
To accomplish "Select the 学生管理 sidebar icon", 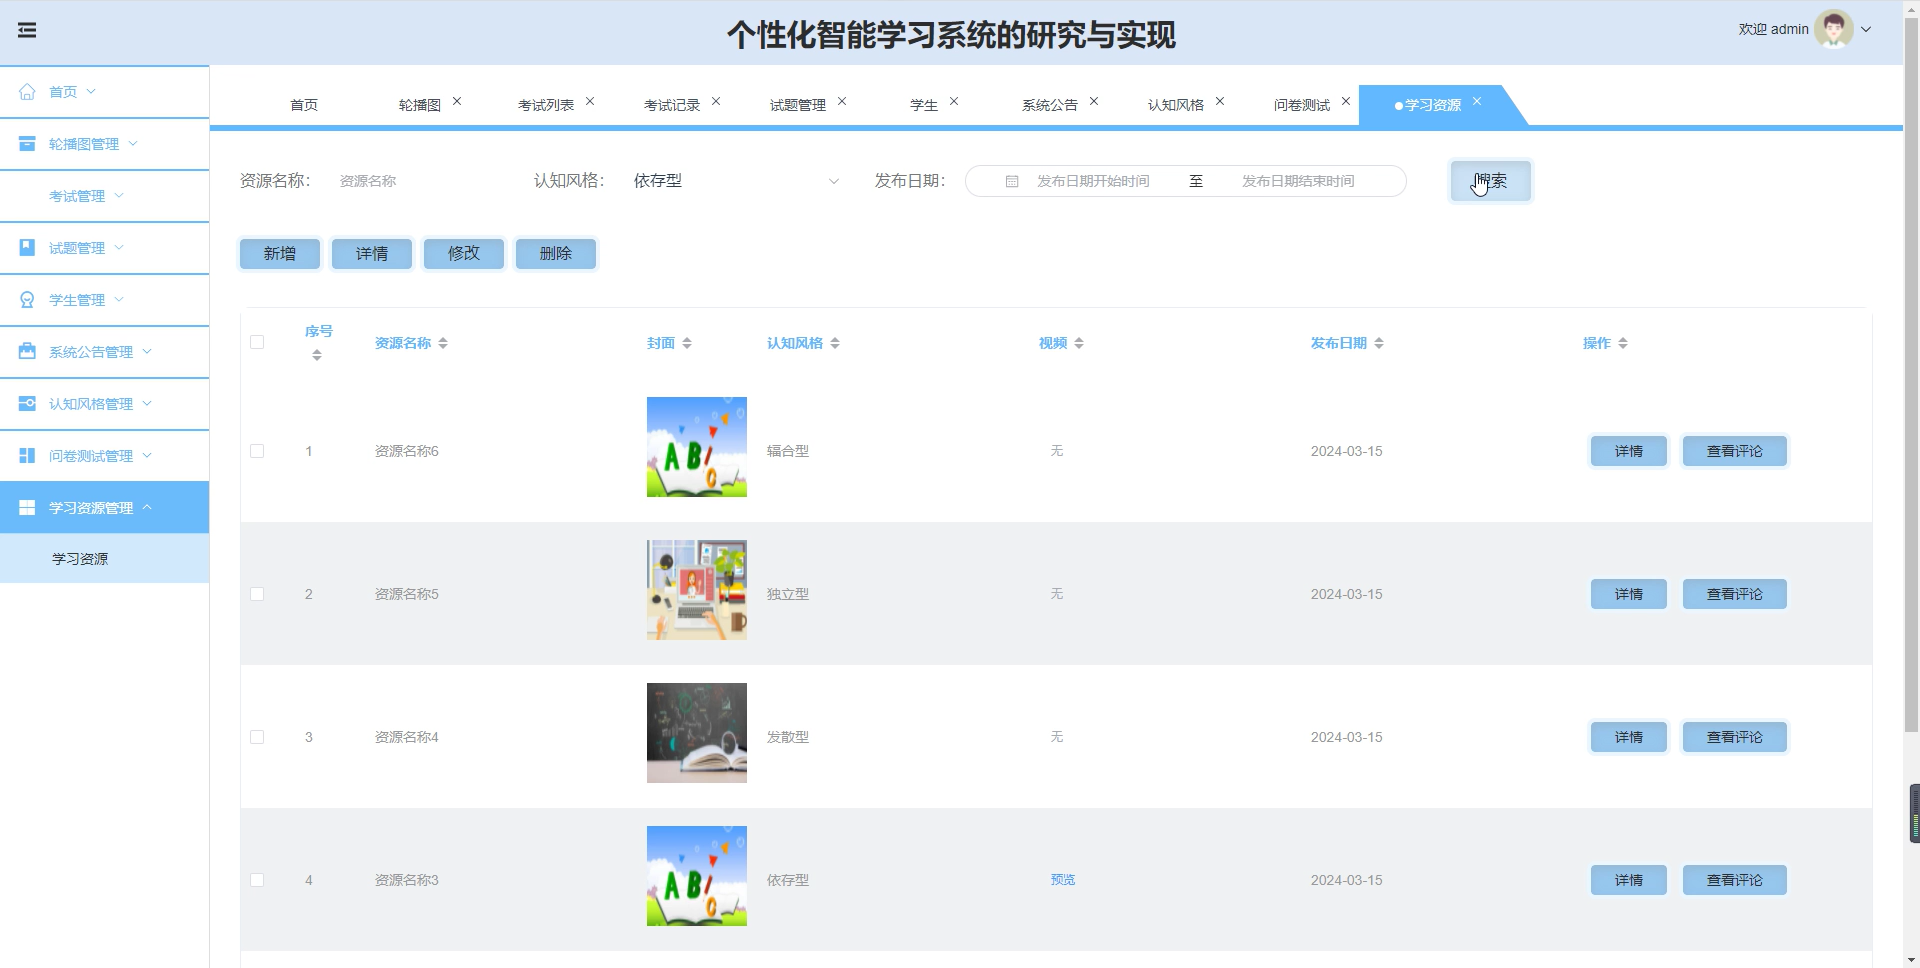I will [27, 299].
